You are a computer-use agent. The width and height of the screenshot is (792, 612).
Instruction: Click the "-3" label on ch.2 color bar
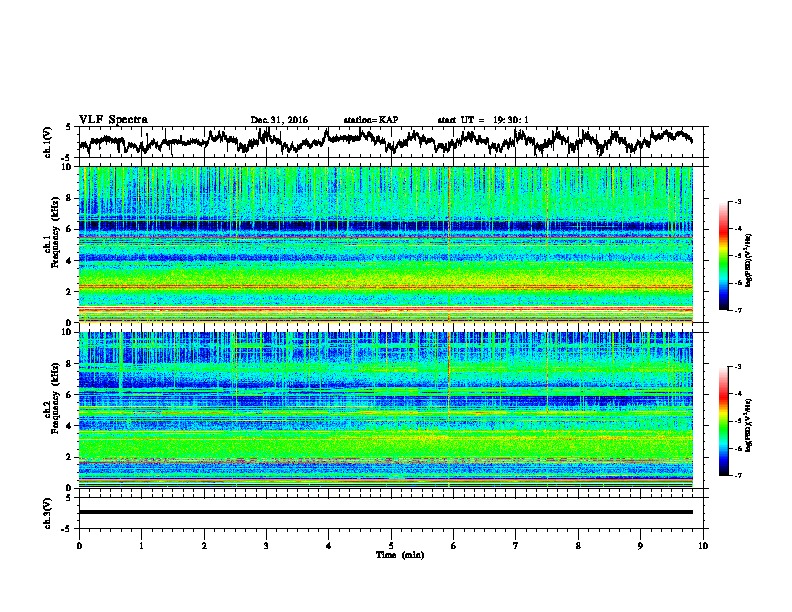737,367
